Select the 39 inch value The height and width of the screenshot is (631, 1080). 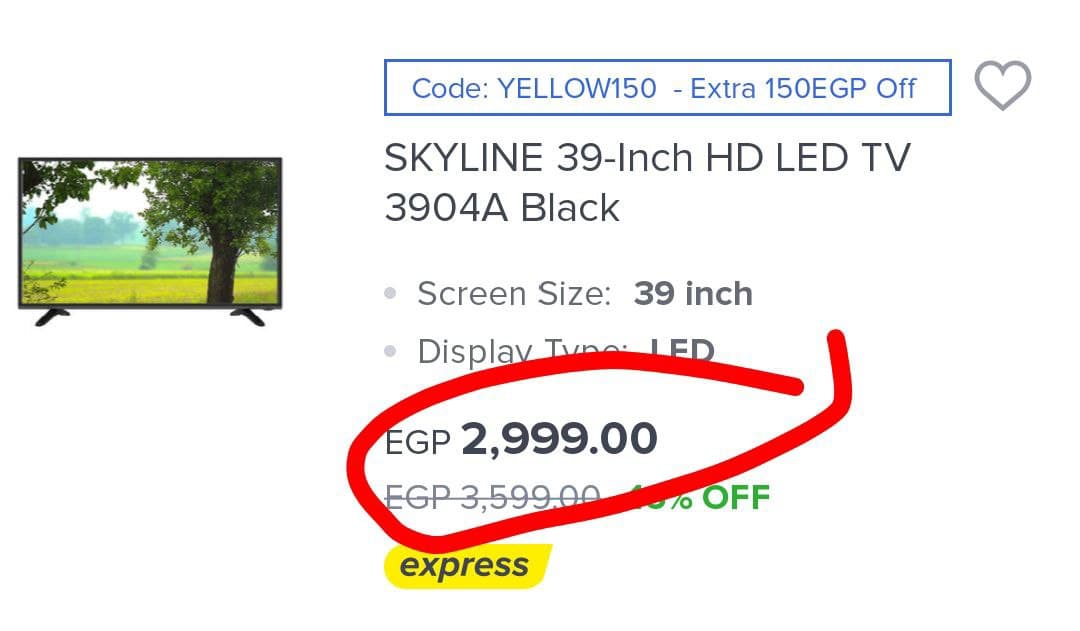(x=693, y=295)
